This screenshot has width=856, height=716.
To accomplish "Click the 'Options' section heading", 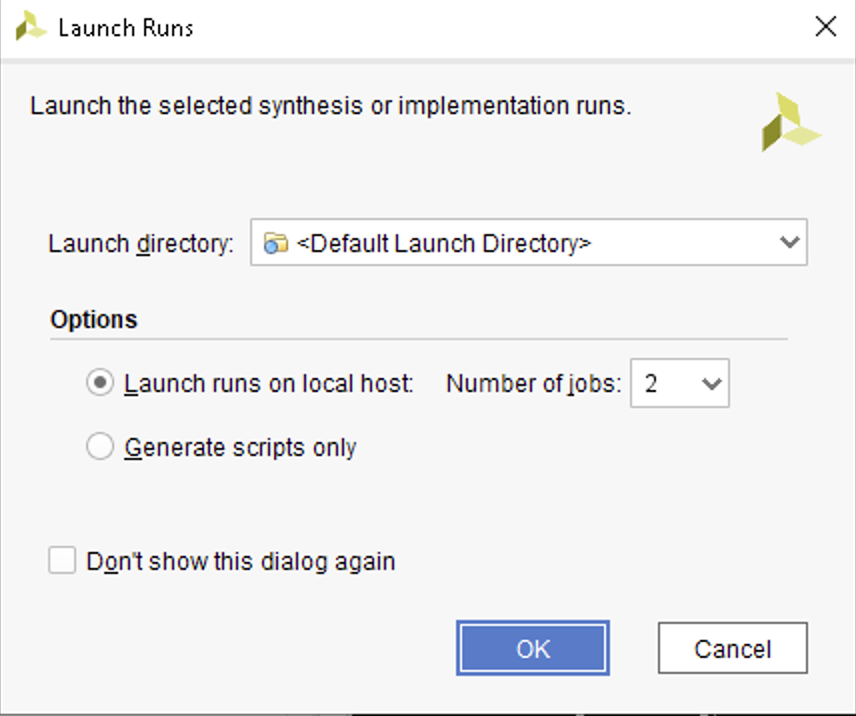I will coord(93,319).
